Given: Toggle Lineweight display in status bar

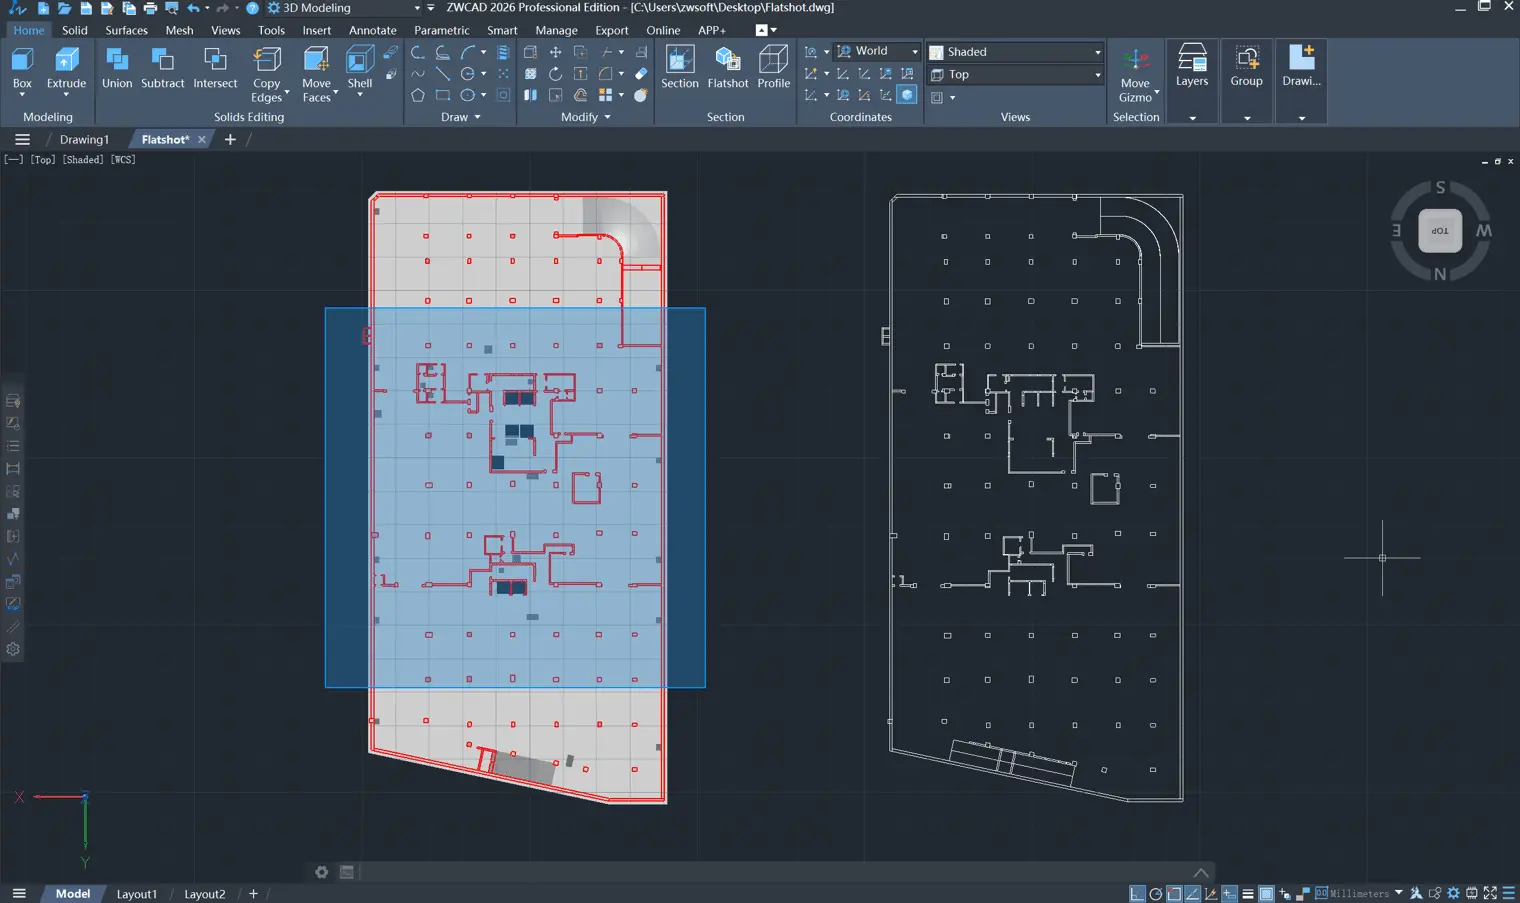Looking at the screenshot, I should (1248, 893).
